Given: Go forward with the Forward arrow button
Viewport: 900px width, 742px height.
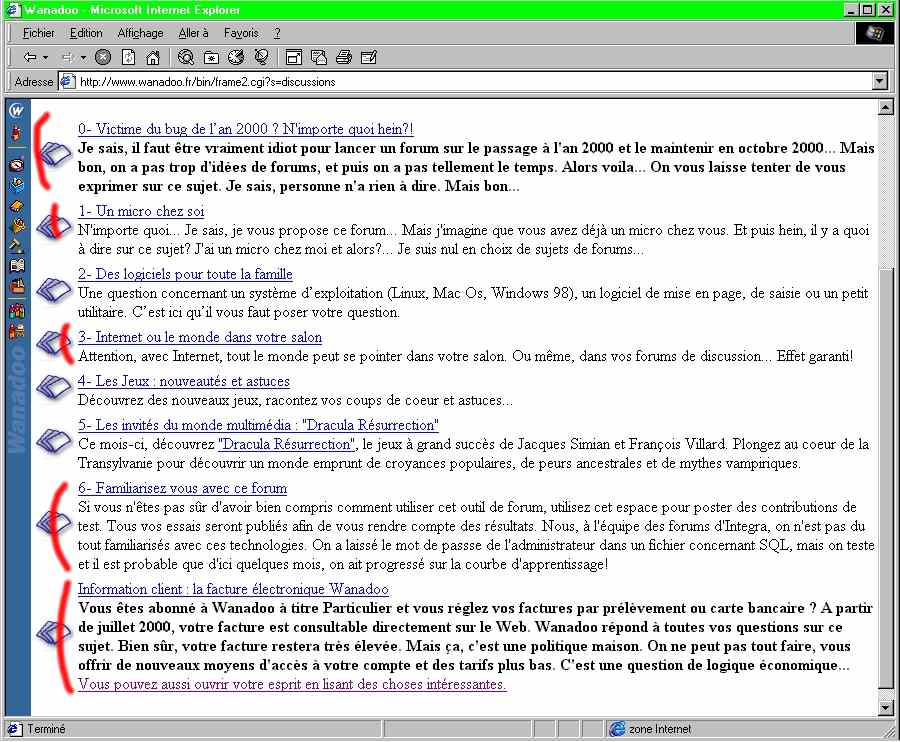Looking at the screenshot, I should click(68, 57).
